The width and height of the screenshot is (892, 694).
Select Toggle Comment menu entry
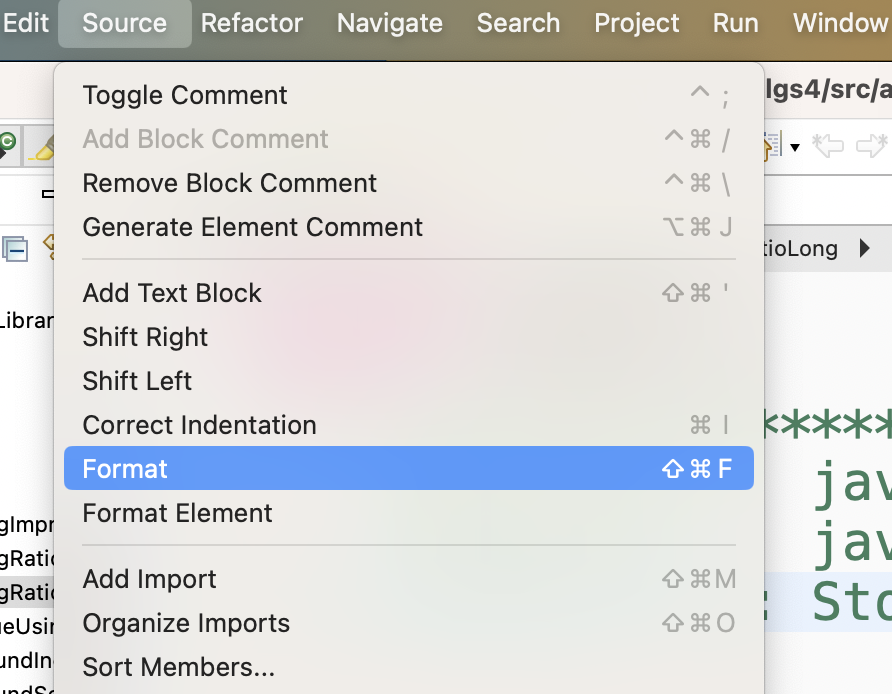185,95
